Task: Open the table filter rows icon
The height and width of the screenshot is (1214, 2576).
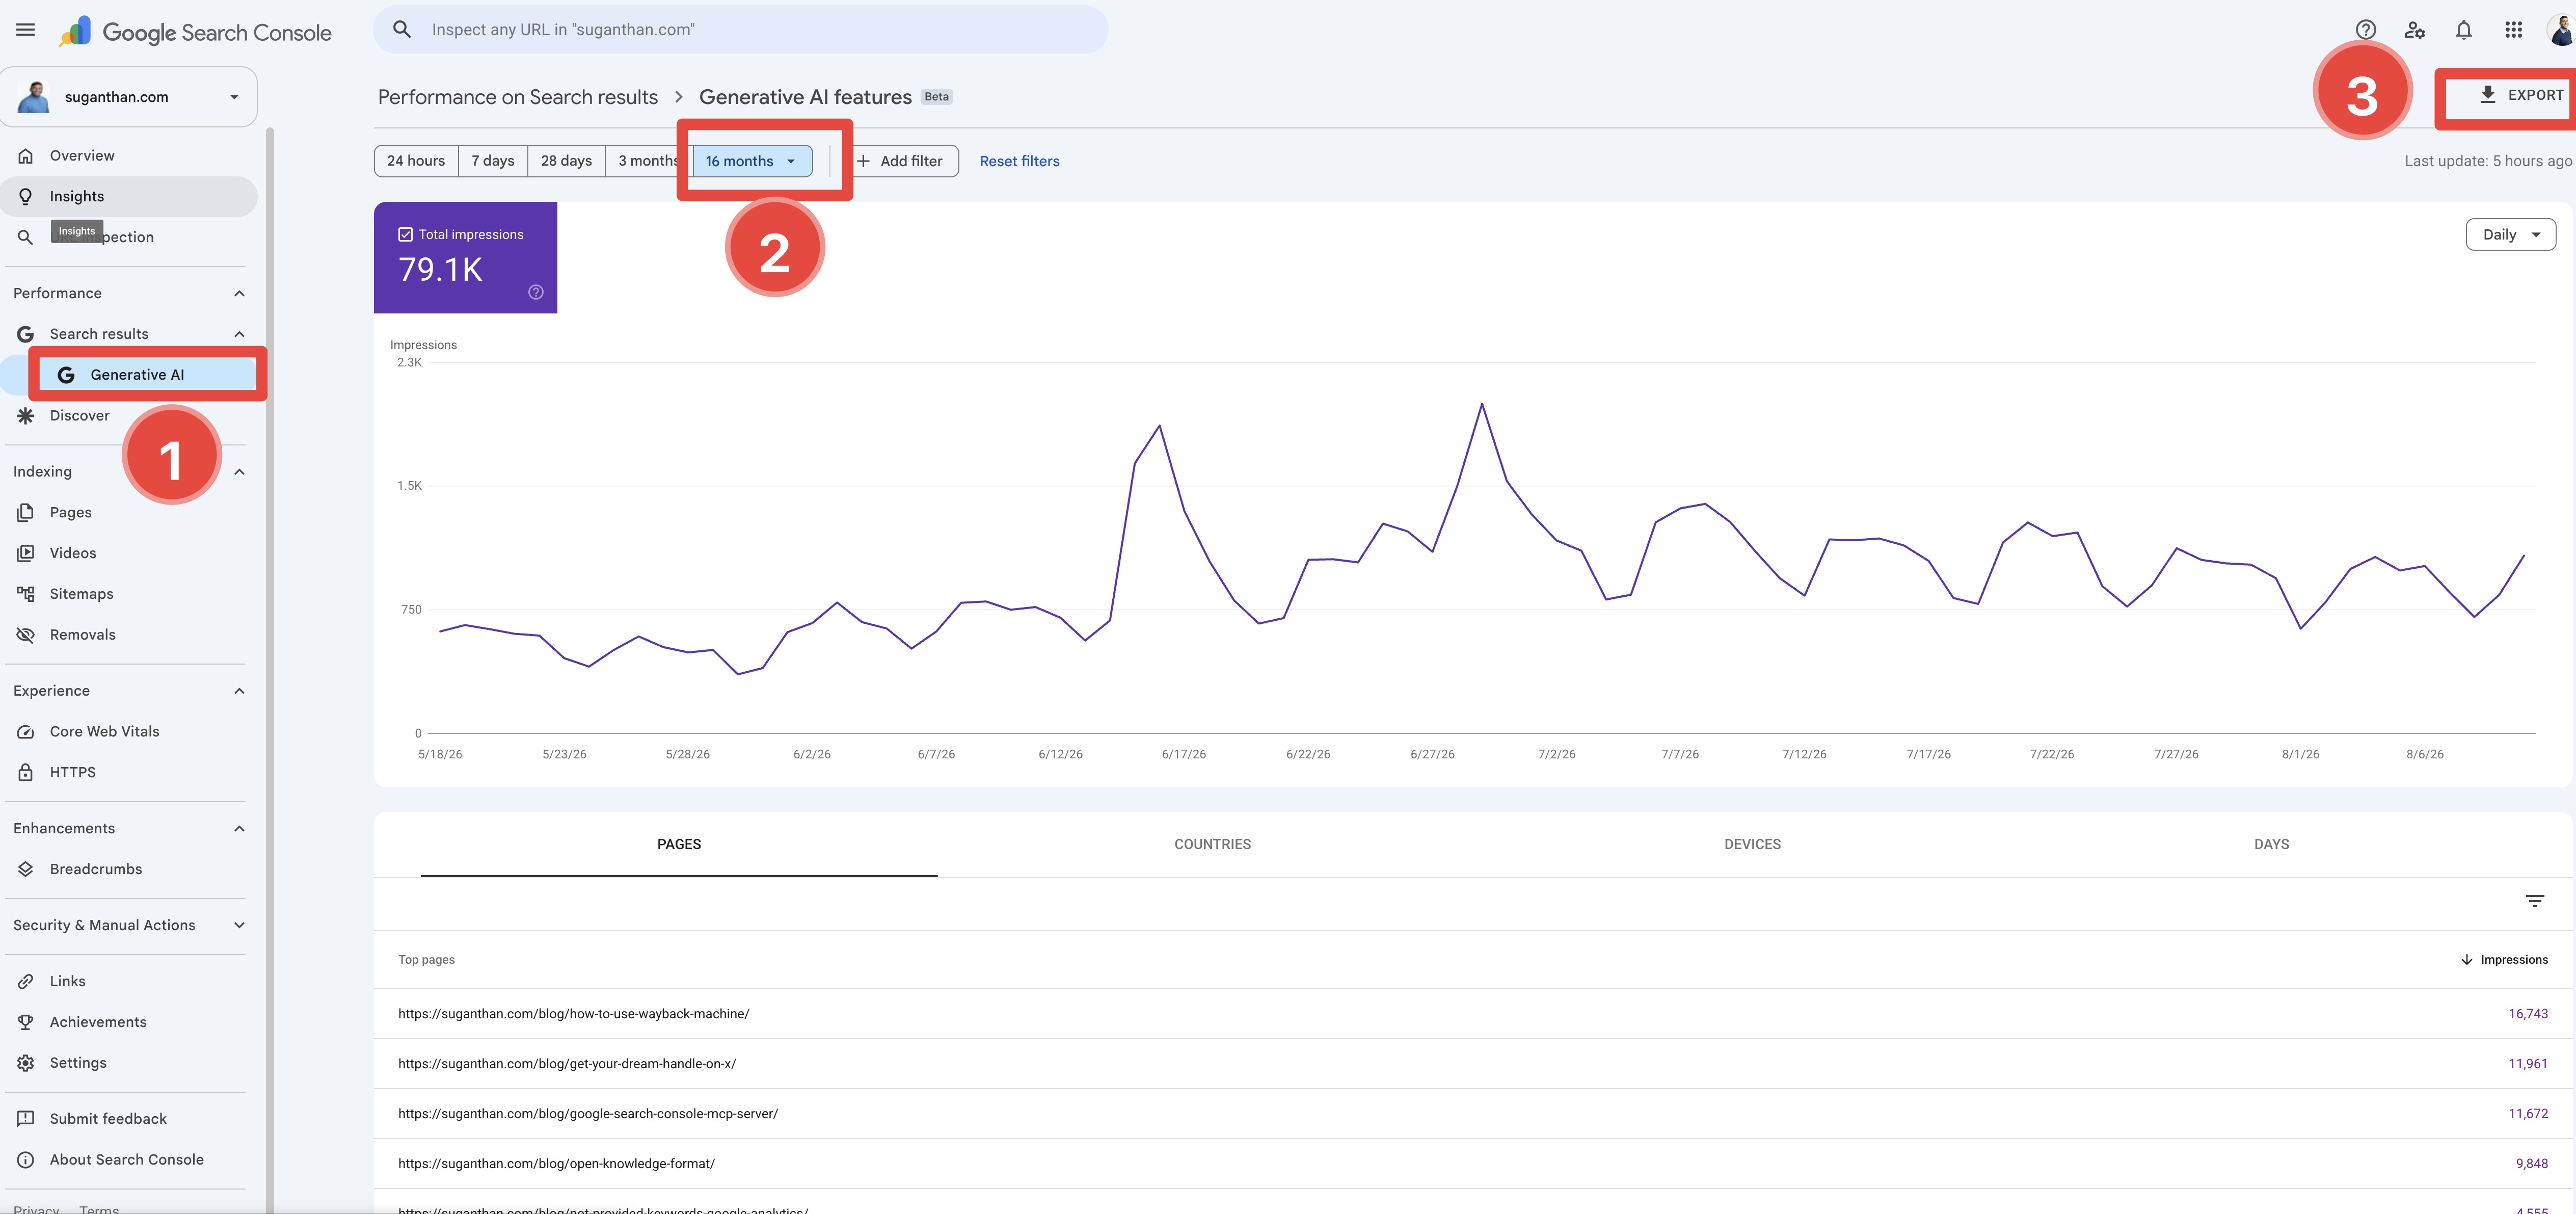Action: tap(2534, 901)
